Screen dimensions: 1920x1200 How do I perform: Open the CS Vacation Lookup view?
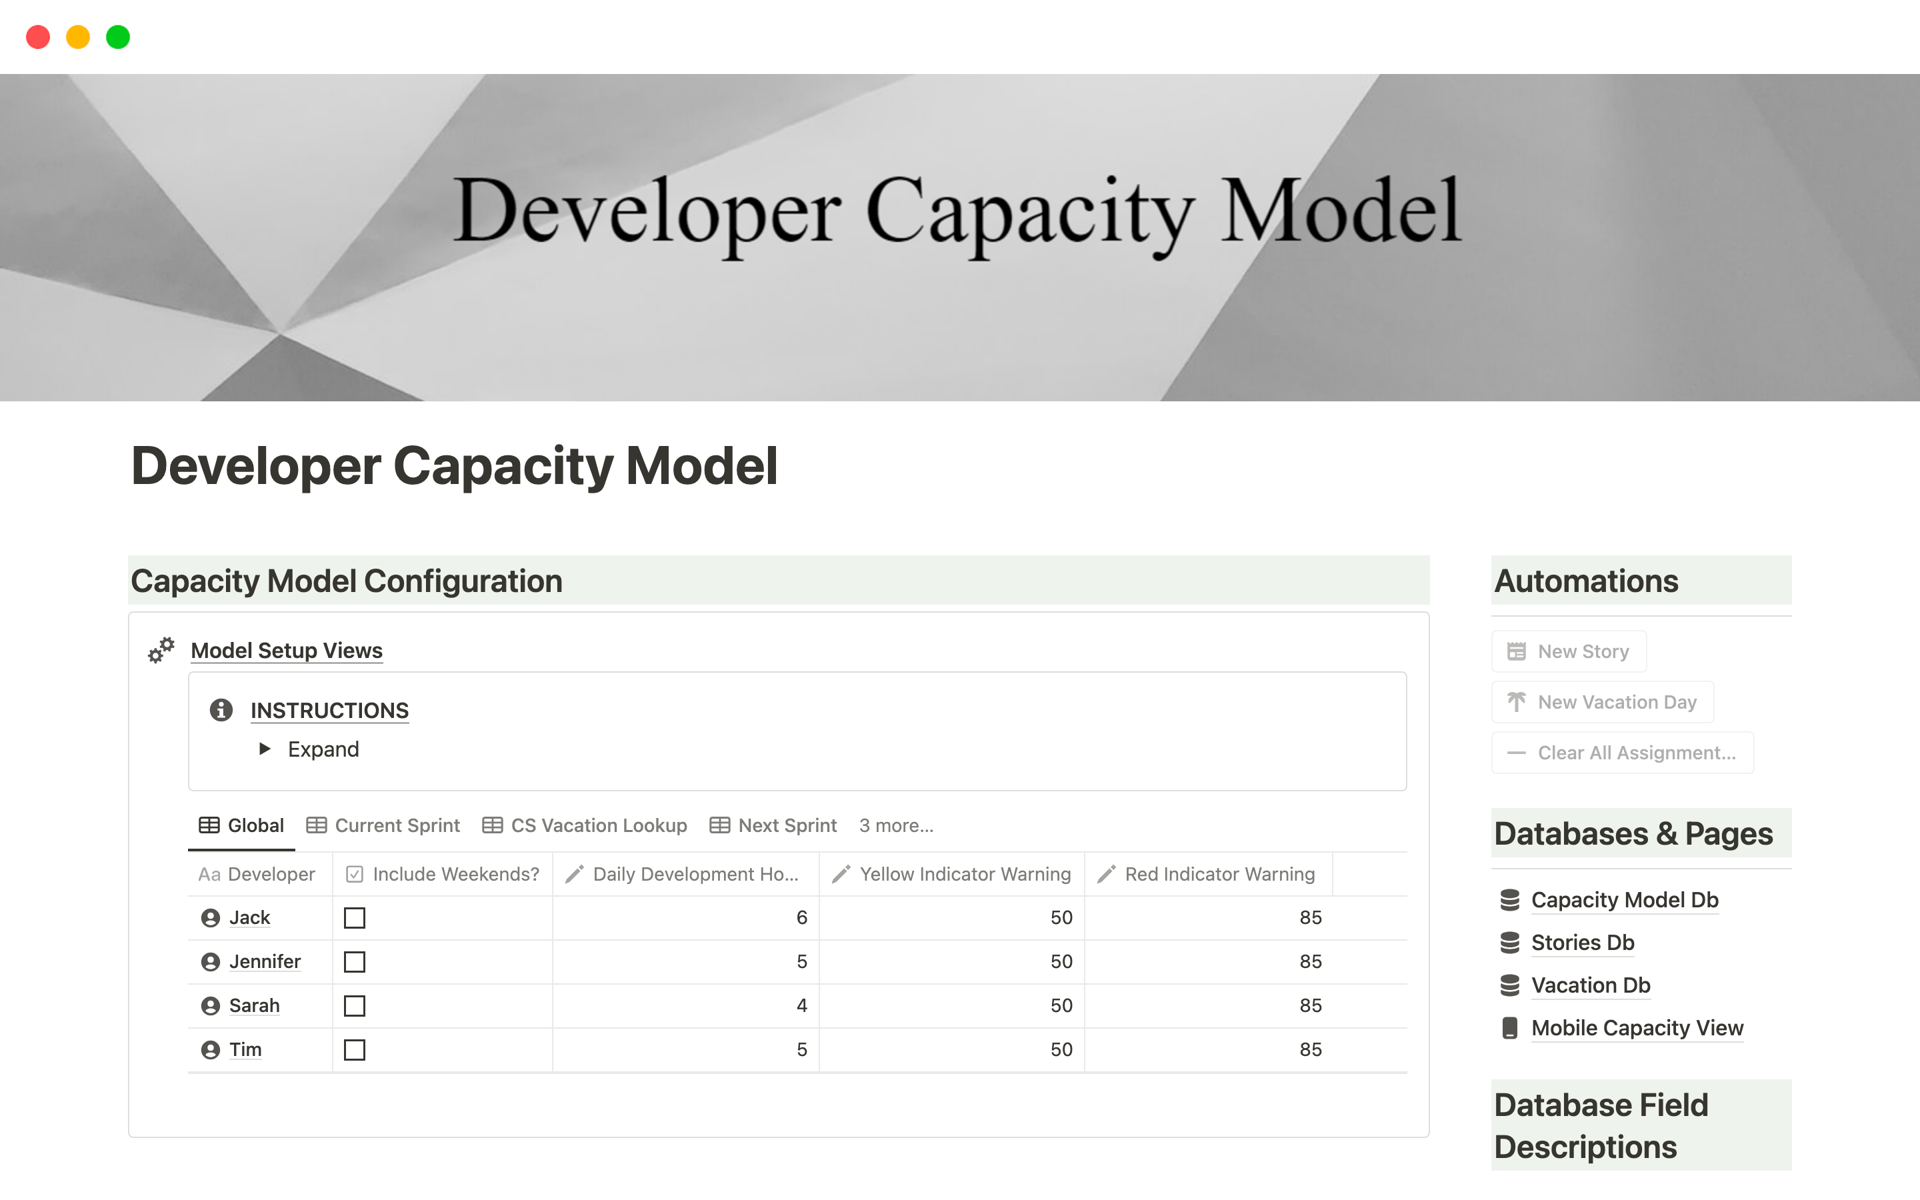(596, 824)
